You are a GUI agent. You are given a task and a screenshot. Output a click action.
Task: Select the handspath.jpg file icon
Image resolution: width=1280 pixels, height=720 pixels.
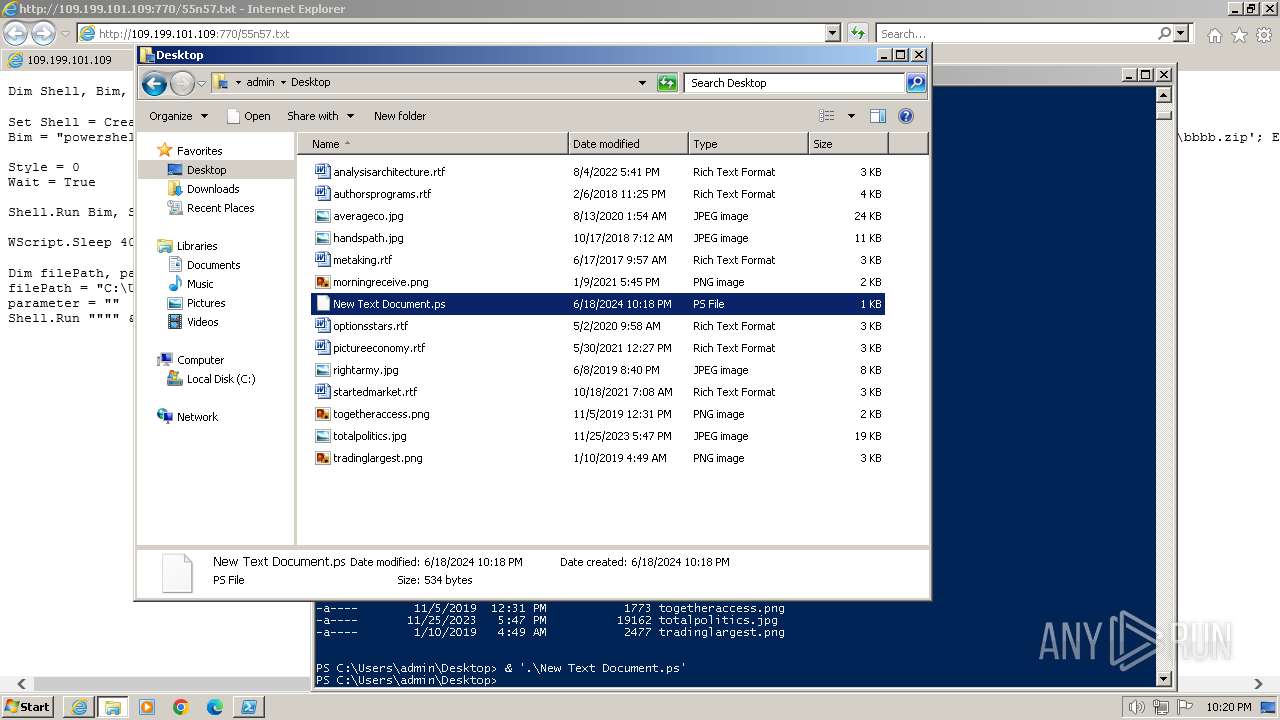click(322, 238)
